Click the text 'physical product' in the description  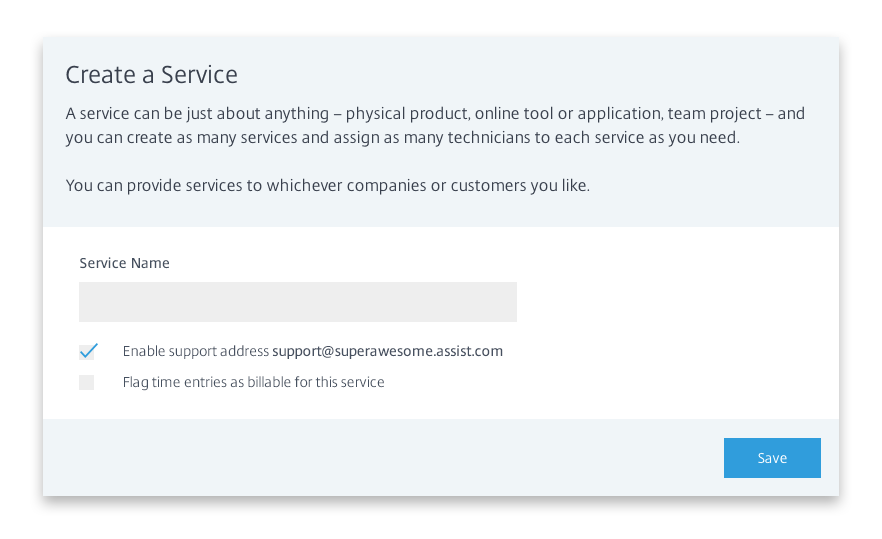pyautogui.click(x=408, y=114)
